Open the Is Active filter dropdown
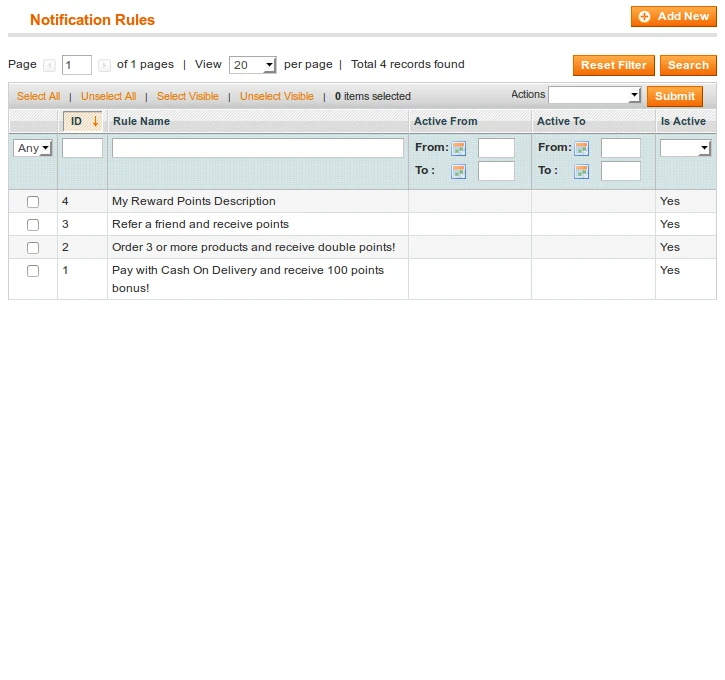Viewport: 725px width, 680px height. point(685,148)
